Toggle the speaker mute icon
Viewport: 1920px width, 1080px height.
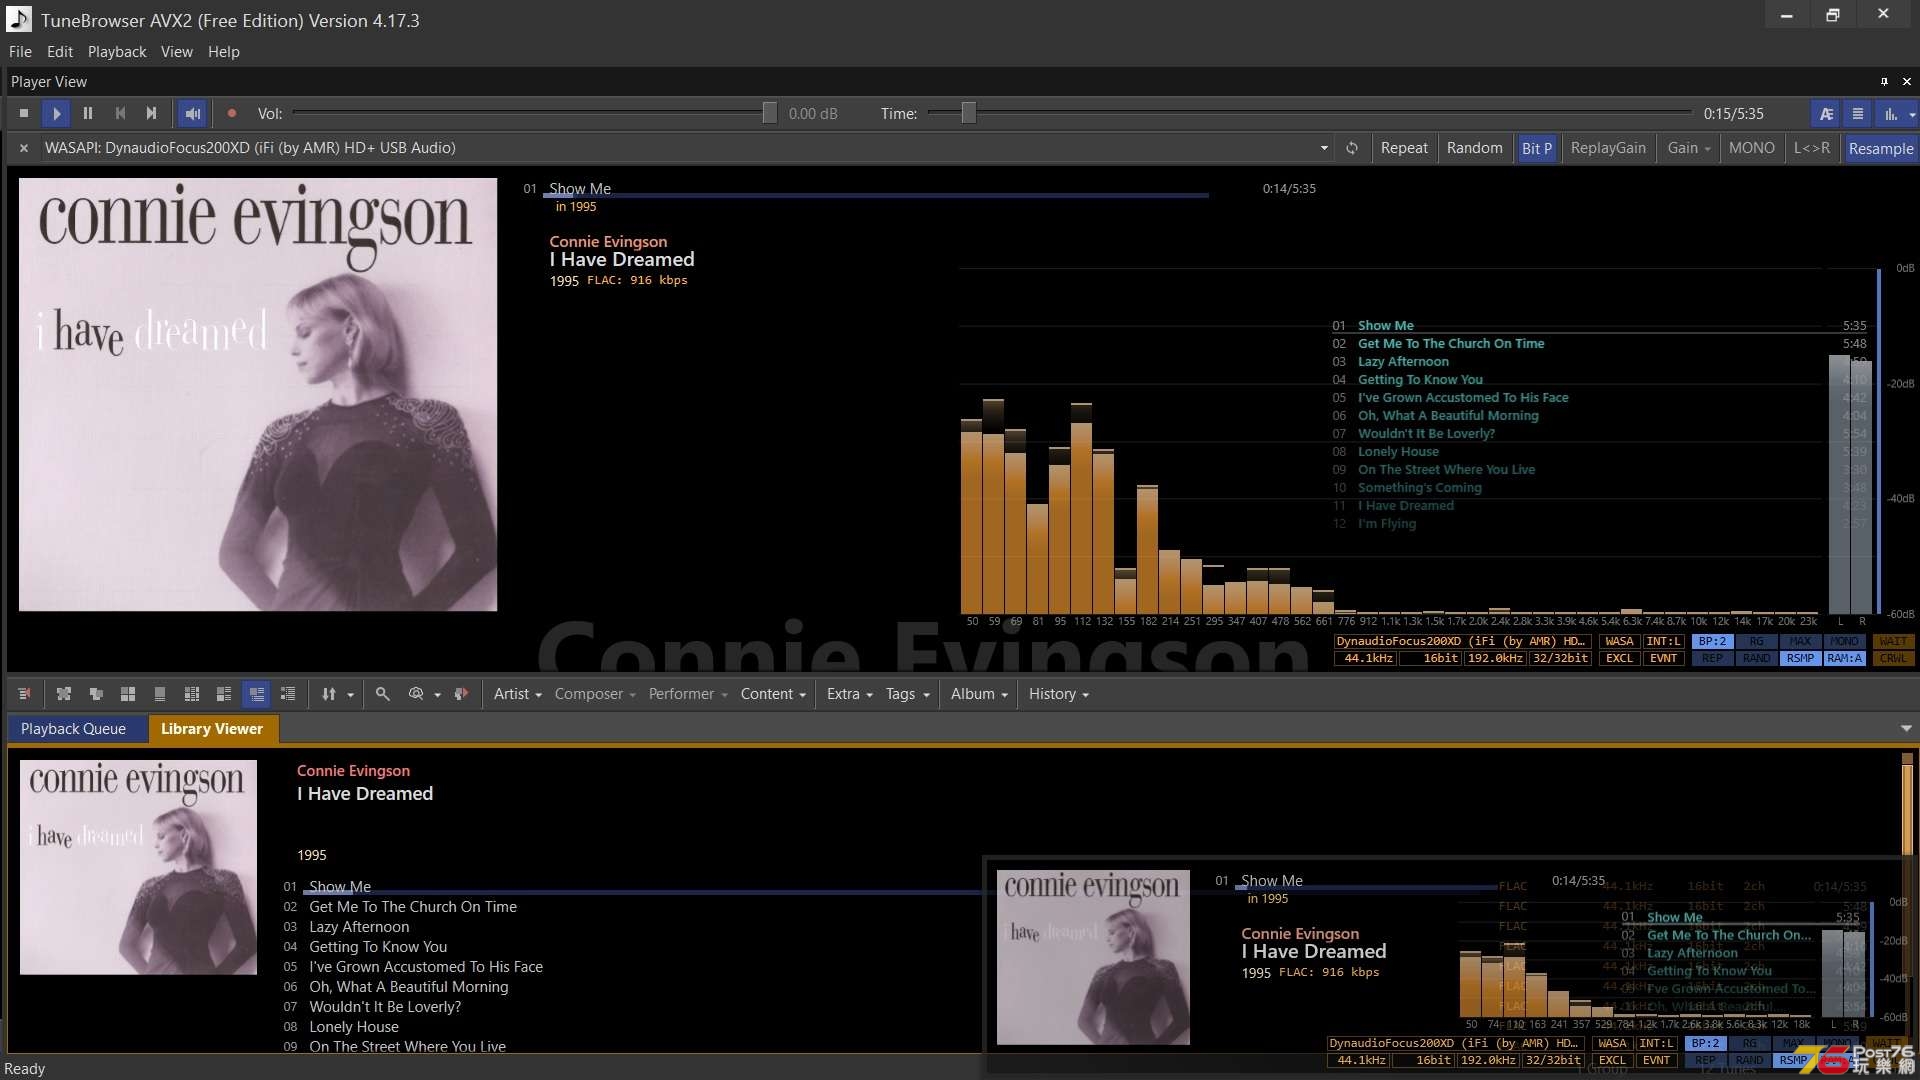pyautogui.click(x=193, y=114)
